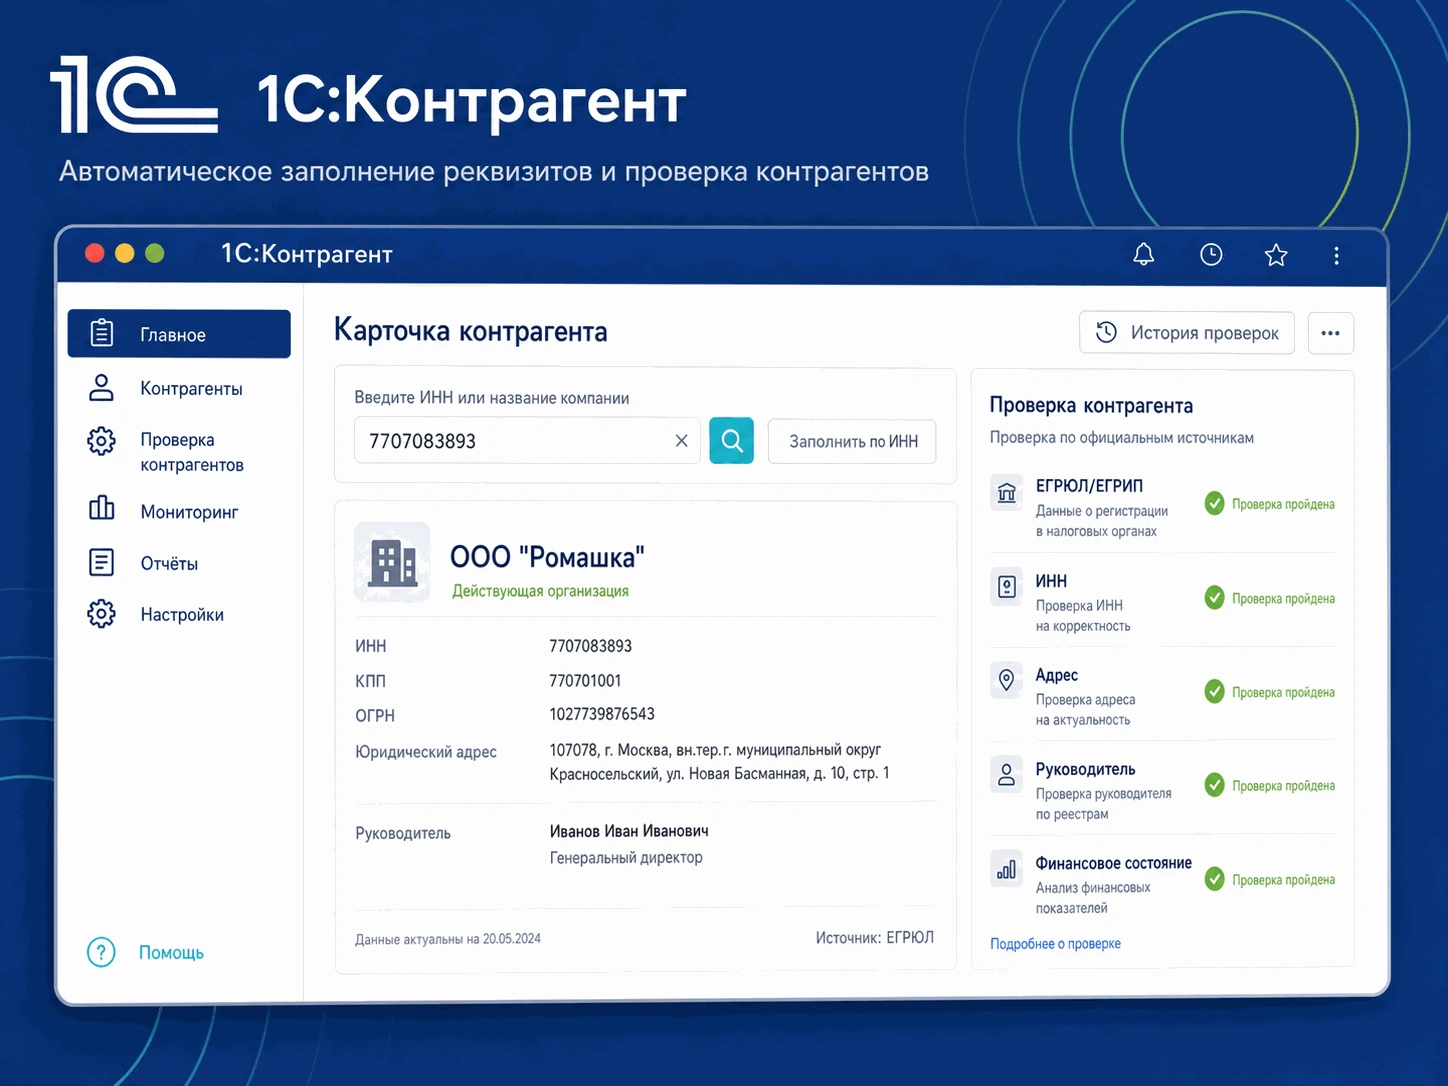Click the person icon next to Контрагенты
This screenshot has height=1086, width=1448.
click(x=102, y=388)
